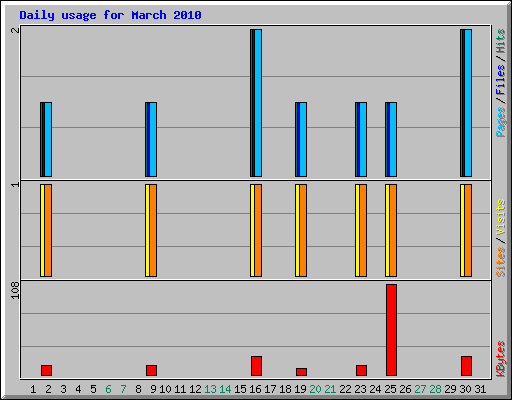Click the day '25' label on the bottom axis
Screen dimensions: 512x400
pos(390,389)
